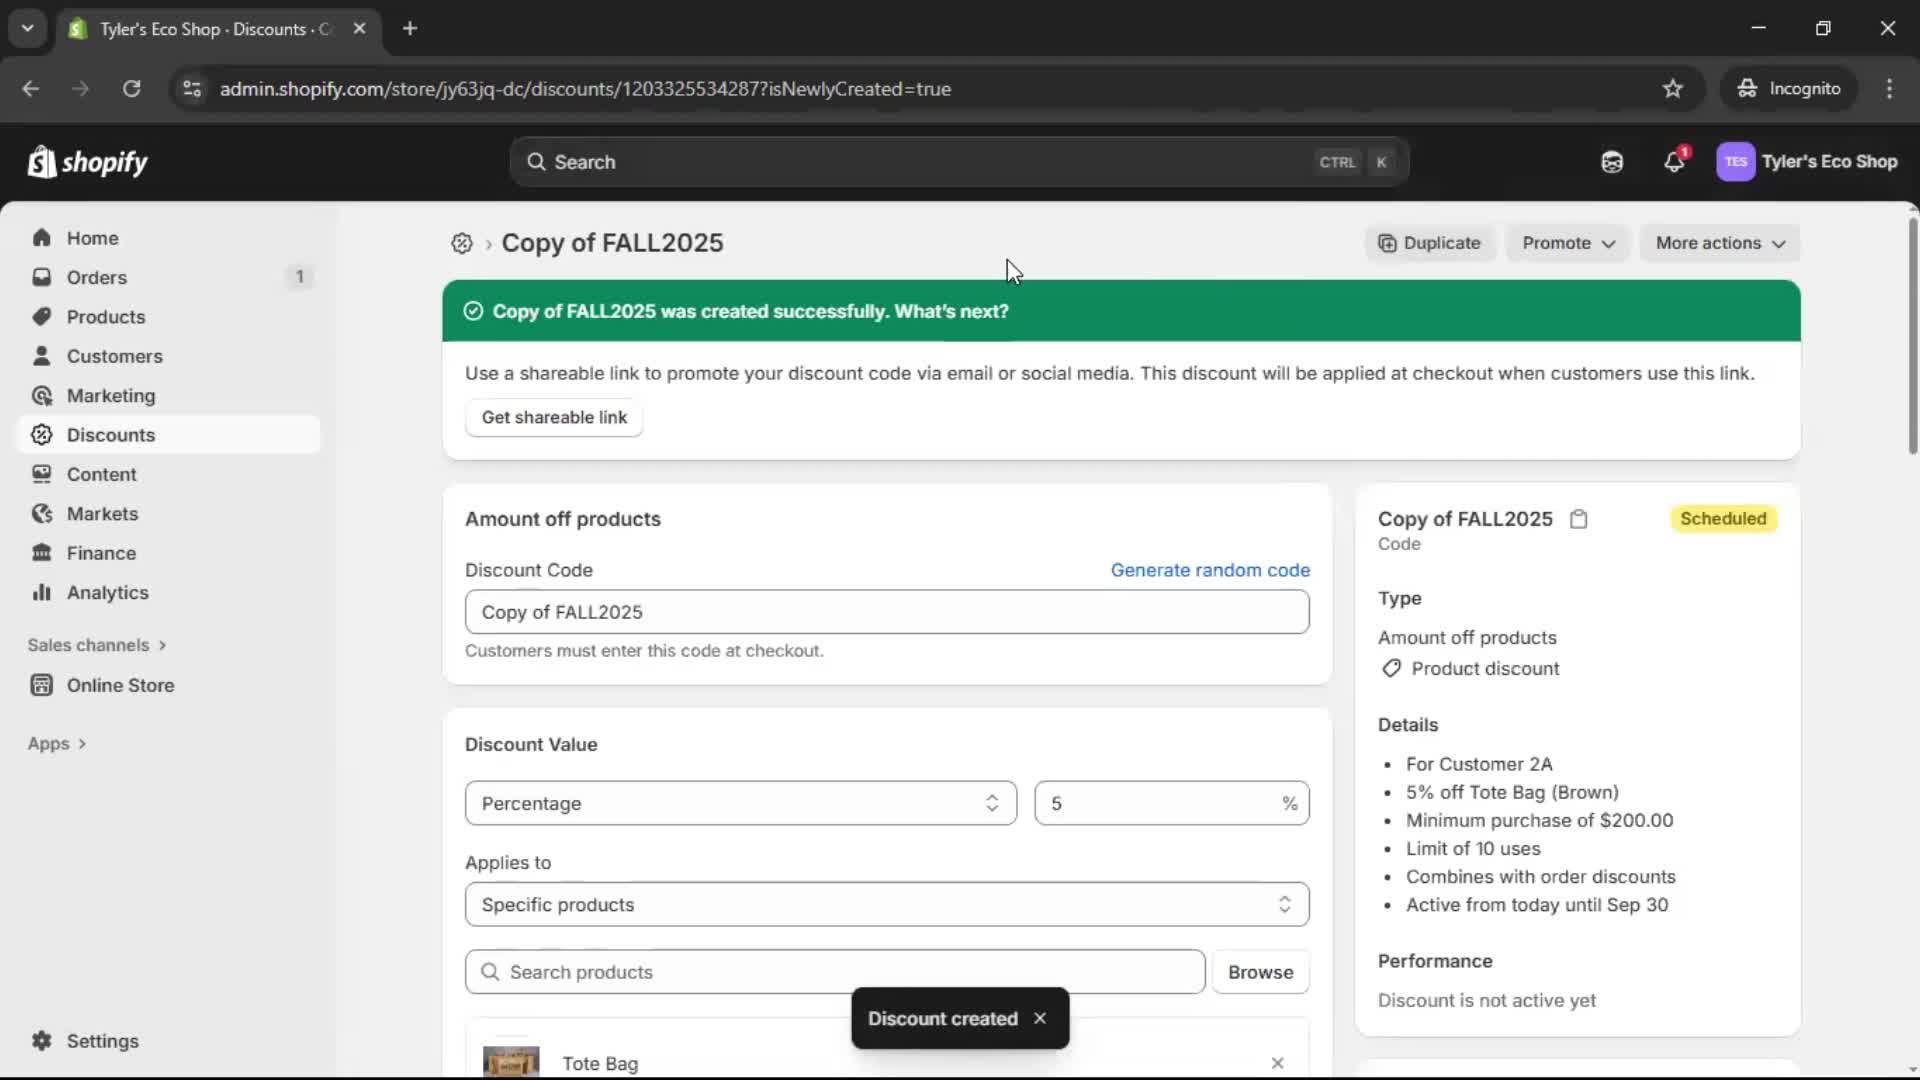Open the Settings gear icon
The height and width of the screenshot is (1080, 1920).
pos(41,1041)
